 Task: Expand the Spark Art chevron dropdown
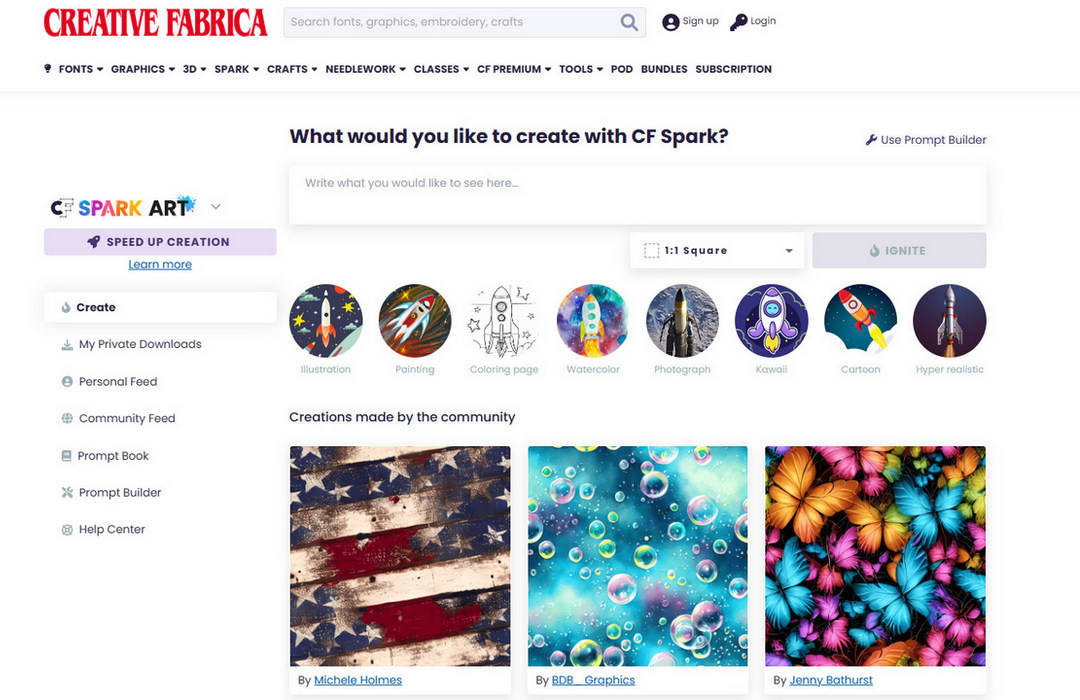pyautogui.click(x=216, y=207)
